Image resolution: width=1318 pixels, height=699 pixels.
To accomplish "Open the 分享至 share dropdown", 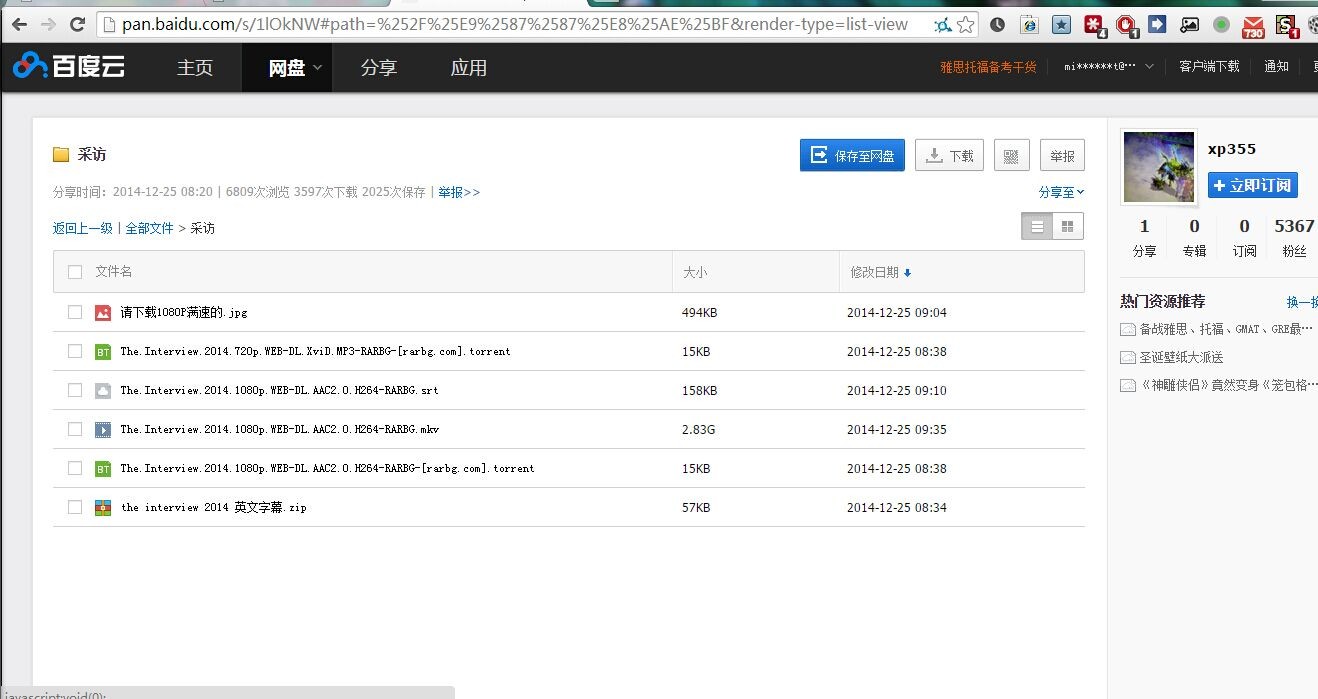I will (1061, 192).
